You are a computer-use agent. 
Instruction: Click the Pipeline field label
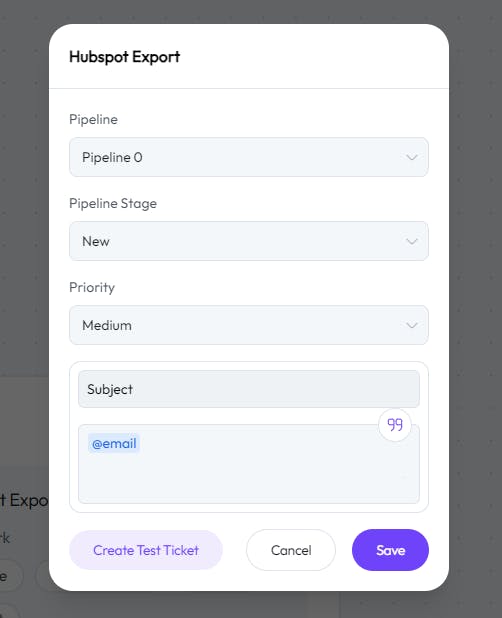tap(93, 119)
